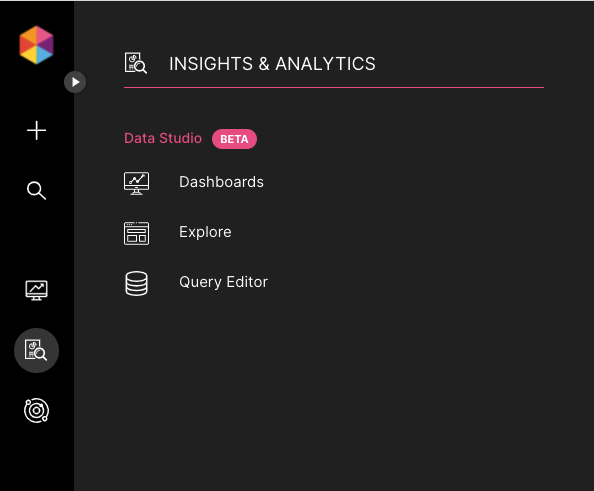Viewport: 594px width, 491px height.
Task: Click the INSIGHTS & ANALYTICS heading text
Action: click(272, 64)
